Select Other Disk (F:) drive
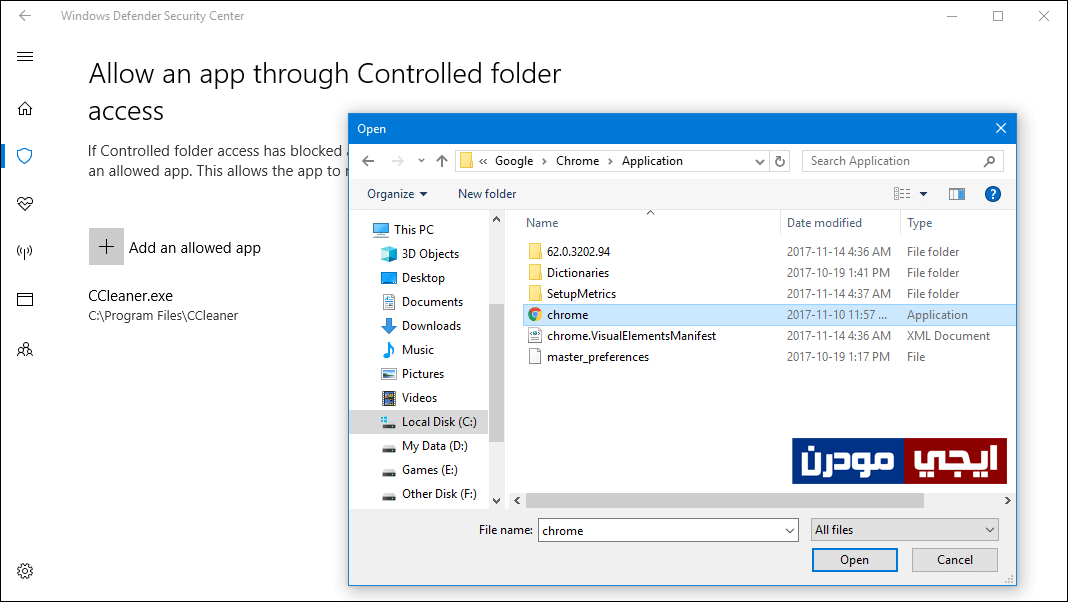Screen dimensions: 1068x602 click(x=439, y=494)
